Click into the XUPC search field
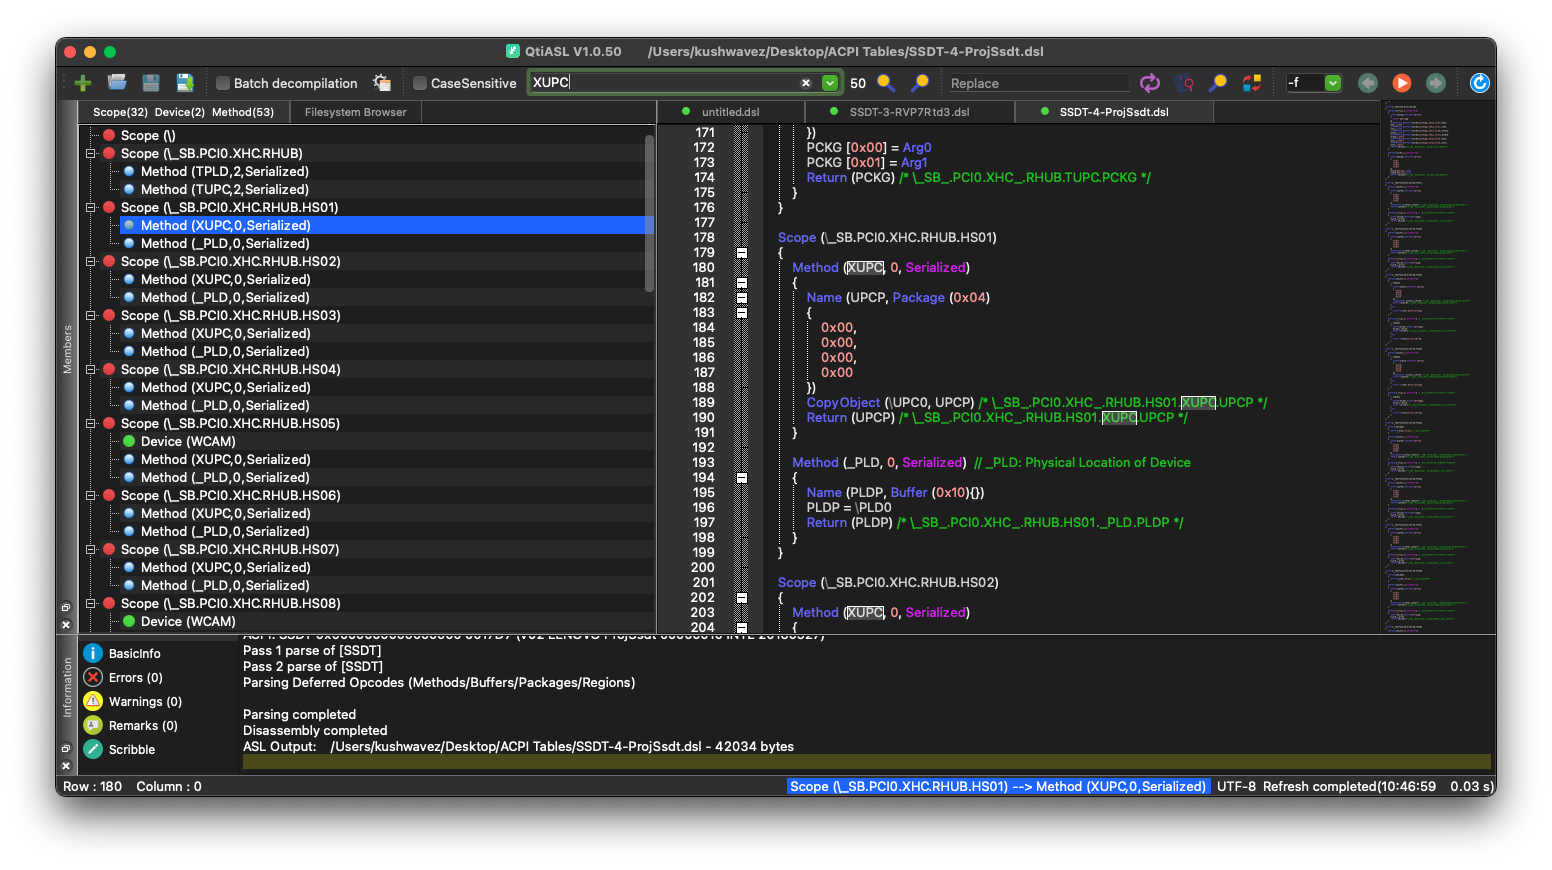 click(x=664, y=83)
